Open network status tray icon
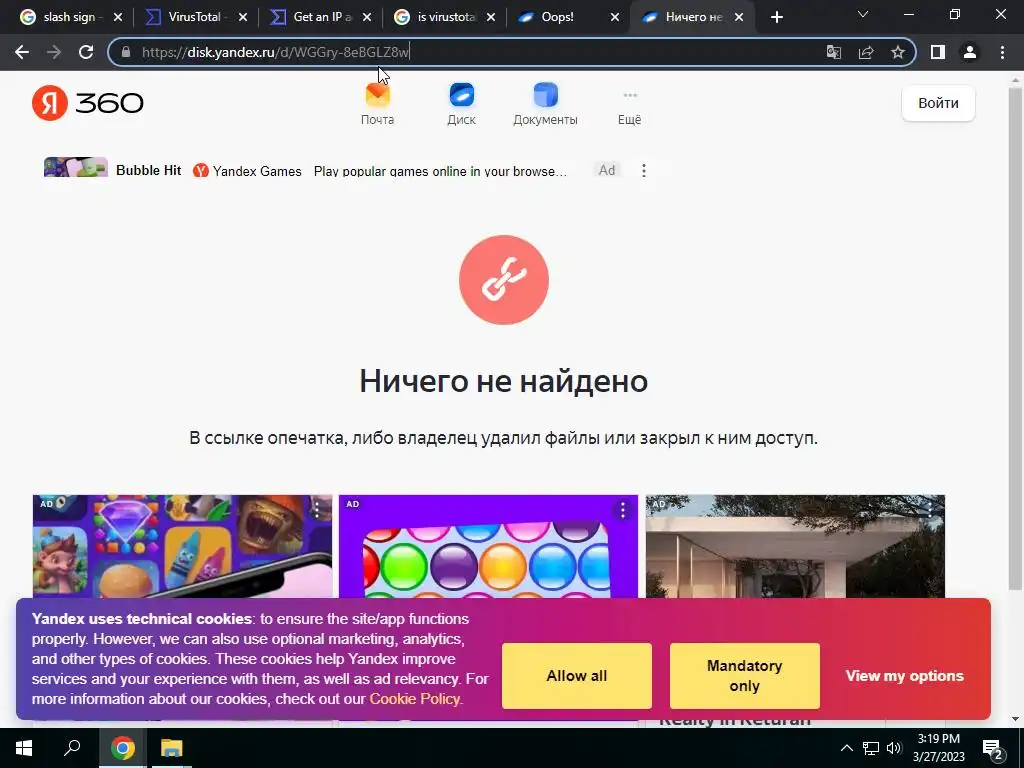1024x768 pixels. click(871, 748)
